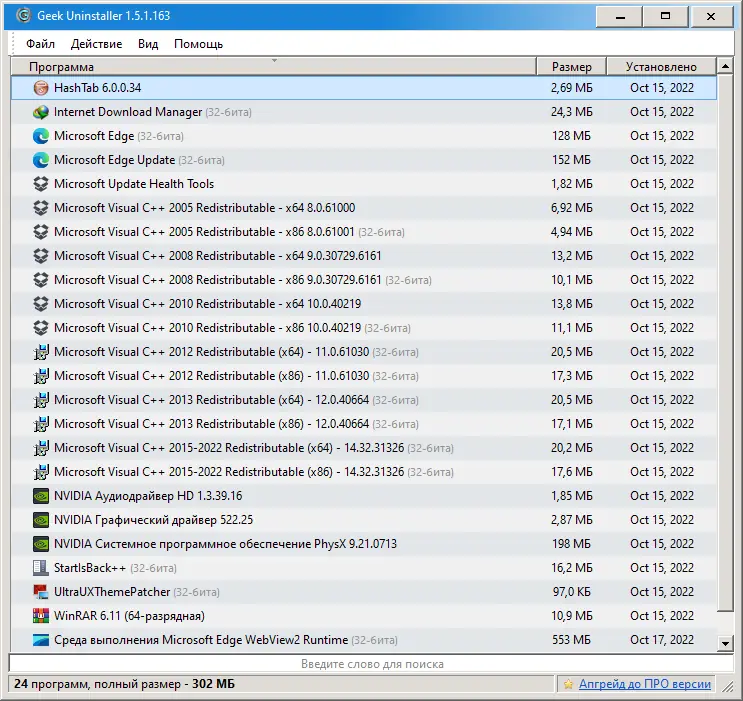This screenshot has height=701, width=743.
Task: Select Internet Download Manager entry
Action: tap(364, 112)
